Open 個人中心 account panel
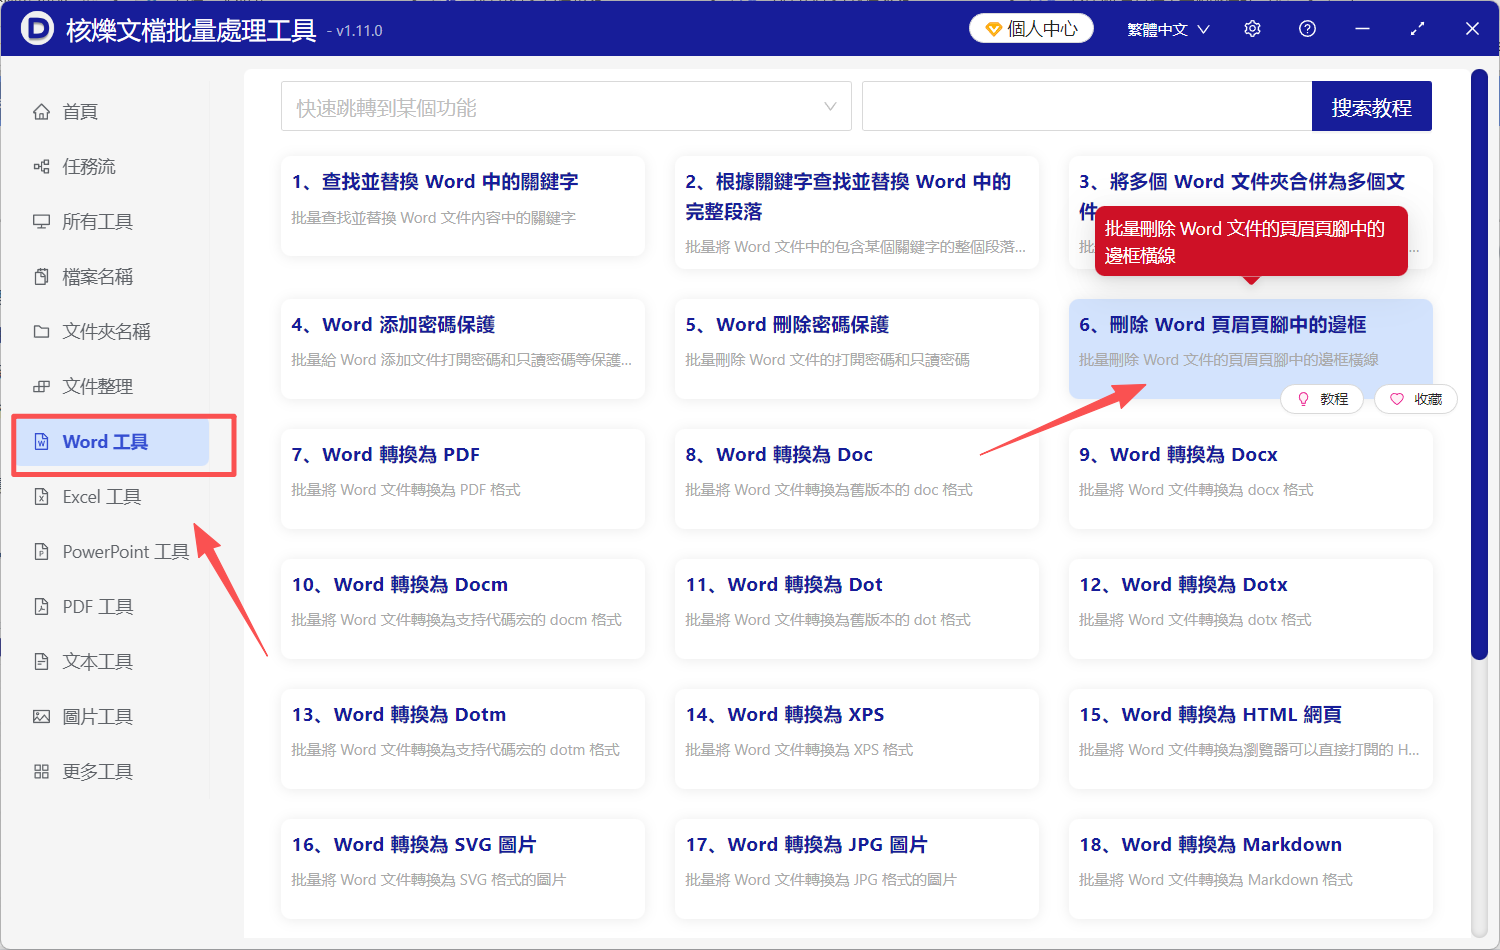The image size is (1500, 950). pyautogui.click(x=1030, y=28)
